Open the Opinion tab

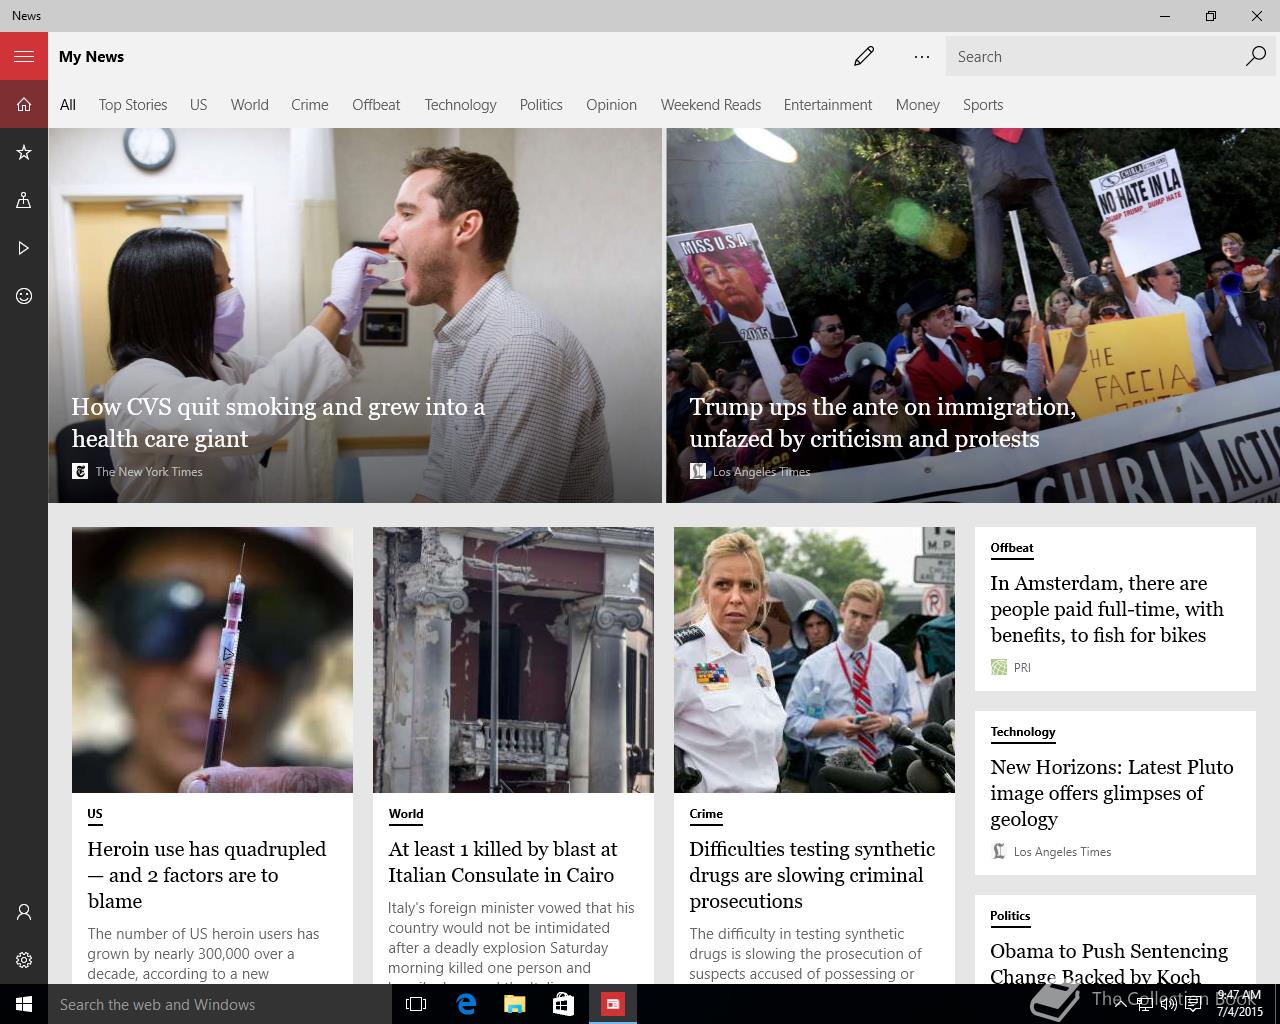click(611, 104)
